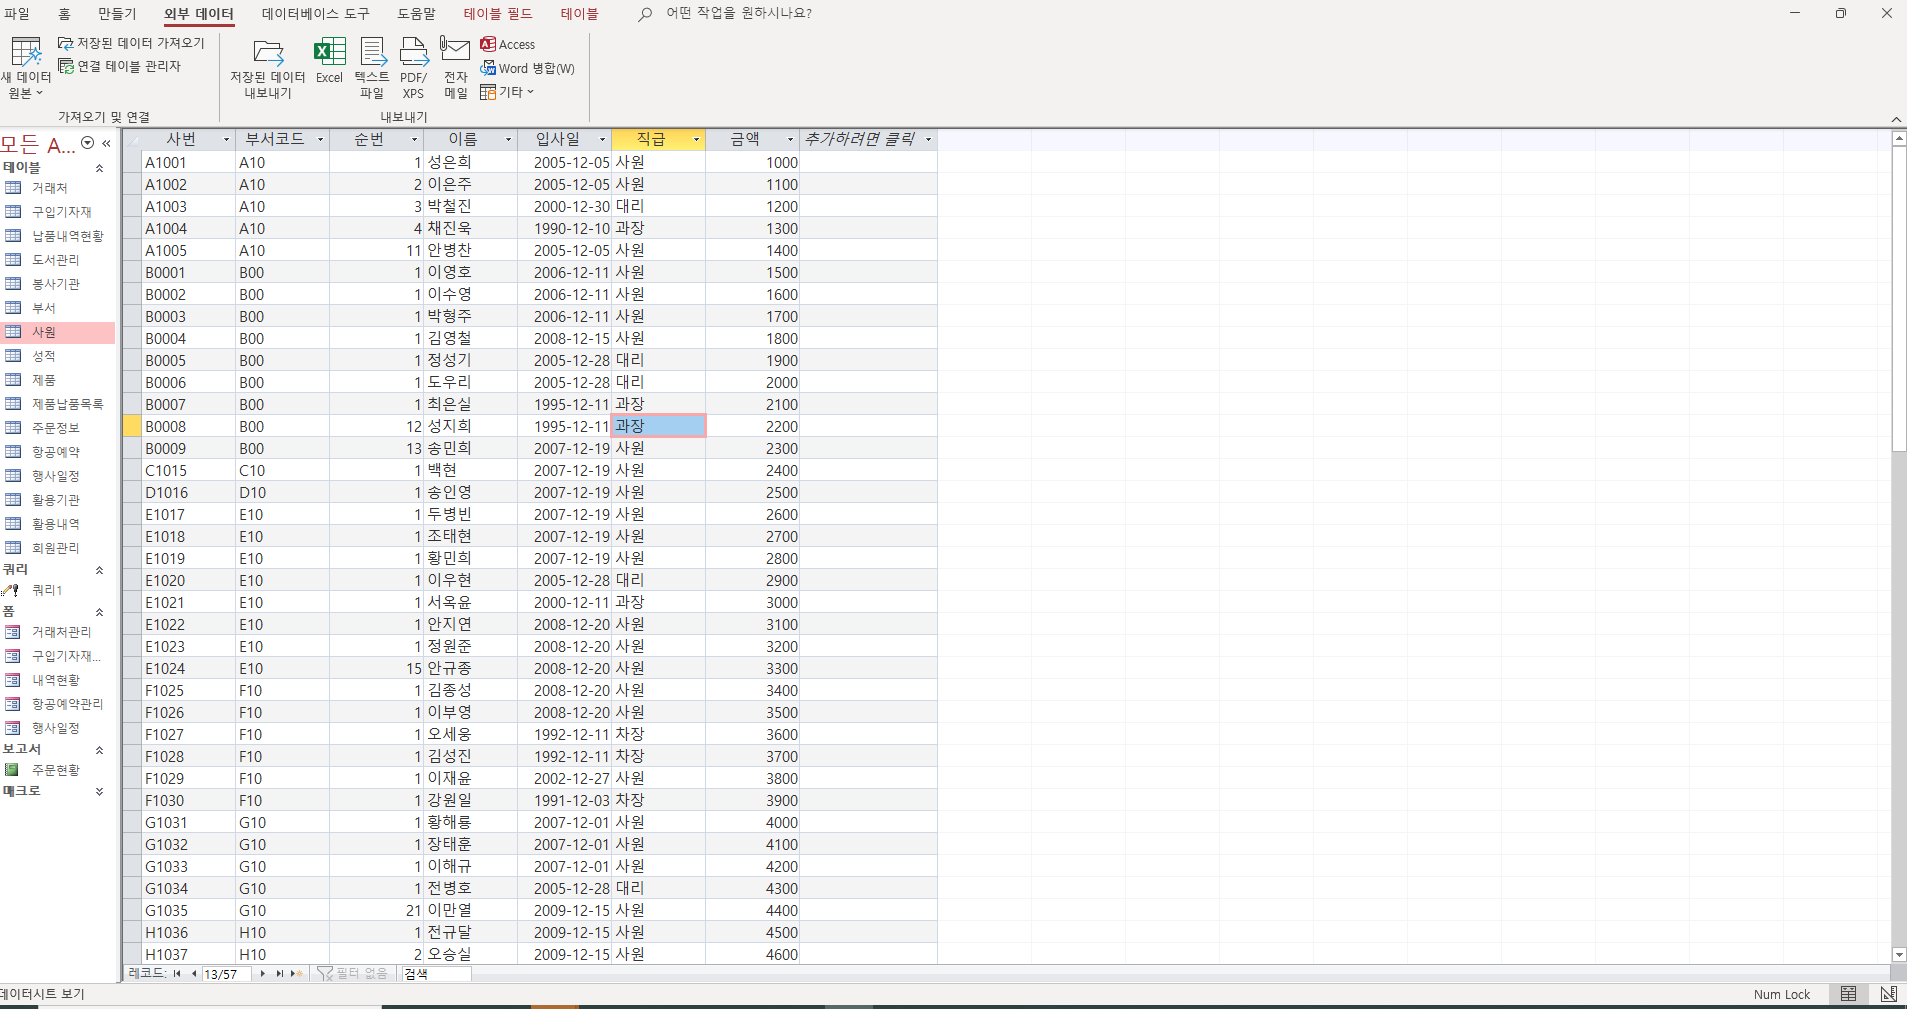Collapse the 테이블 group in navigation pane
The image size is (1907, 1009).
coord(99,168)
